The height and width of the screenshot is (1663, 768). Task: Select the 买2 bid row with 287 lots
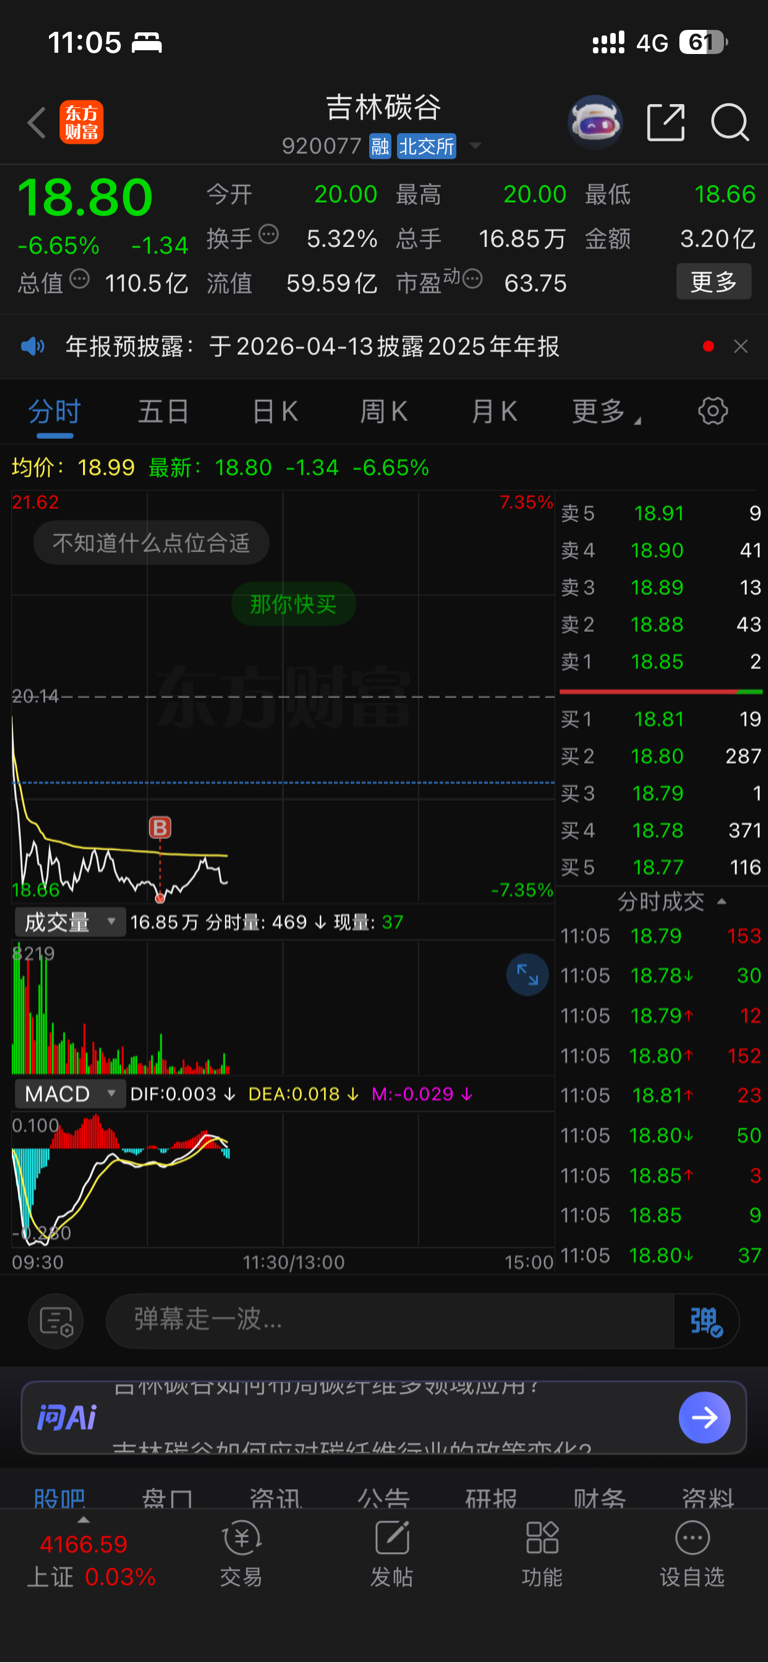660,756
